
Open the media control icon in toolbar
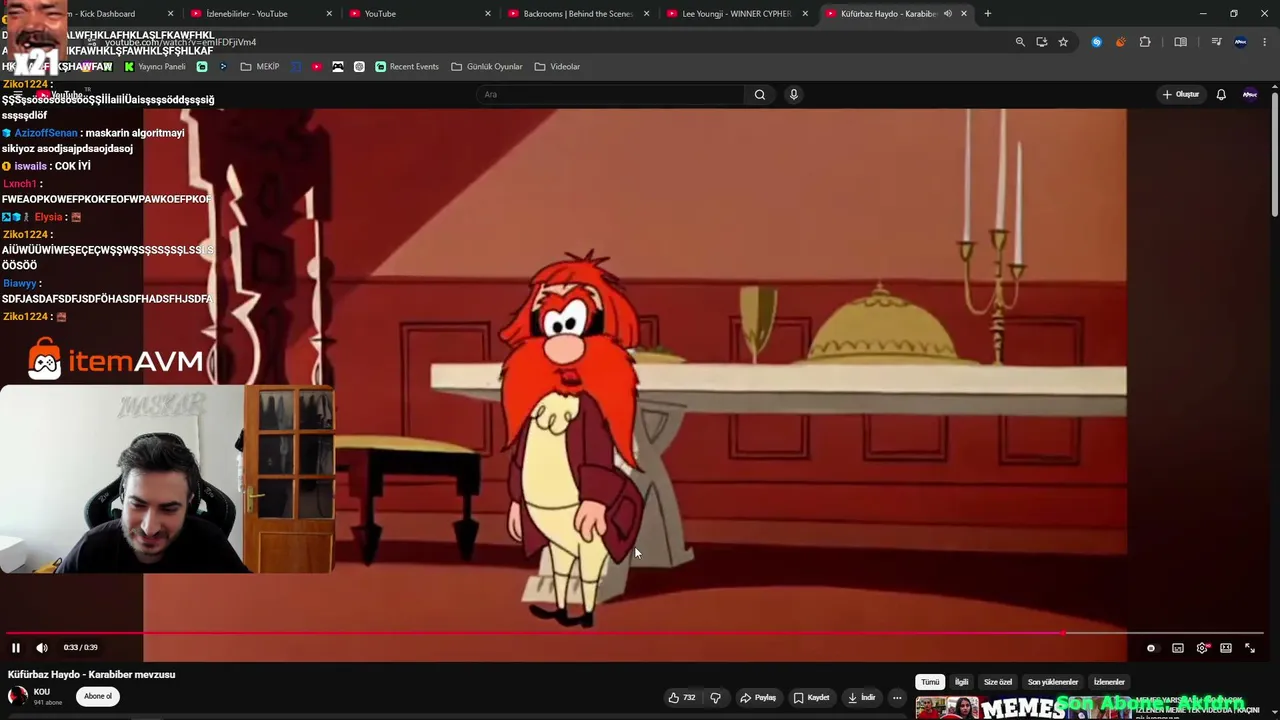tap(1216, 42)
